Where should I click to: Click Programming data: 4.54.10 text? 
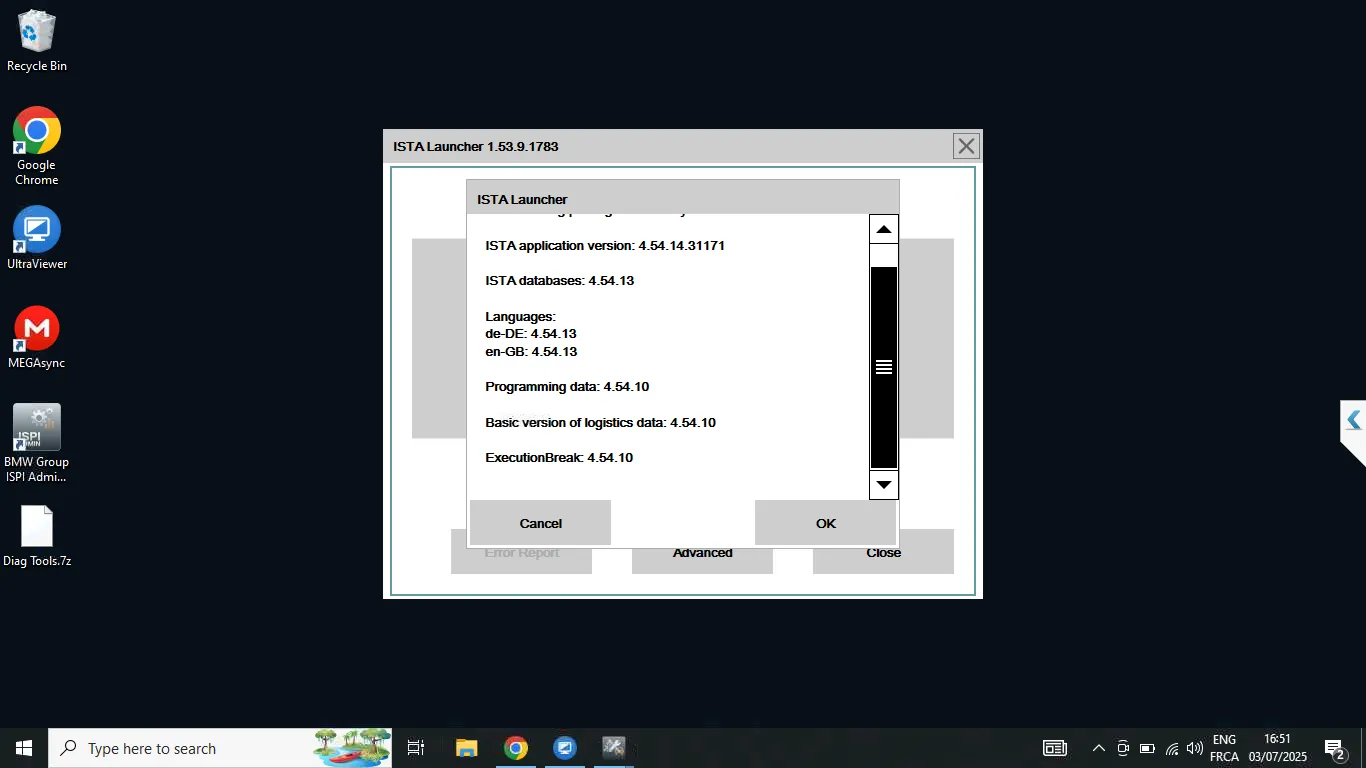click(x=567, y=387)
